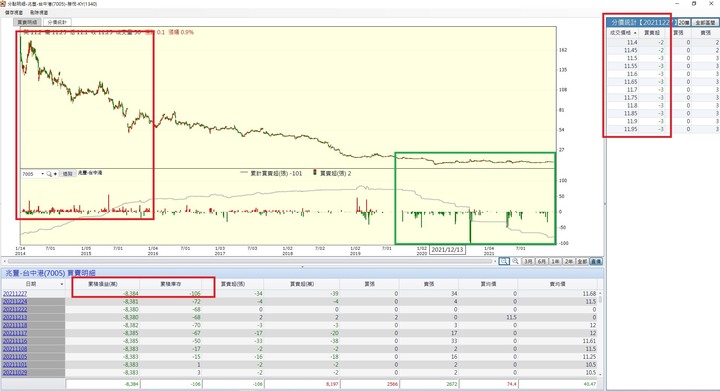This screenshot has height=391, width=720.
Task: Sort by 累積庫存 column header
Action: (170, 284)
